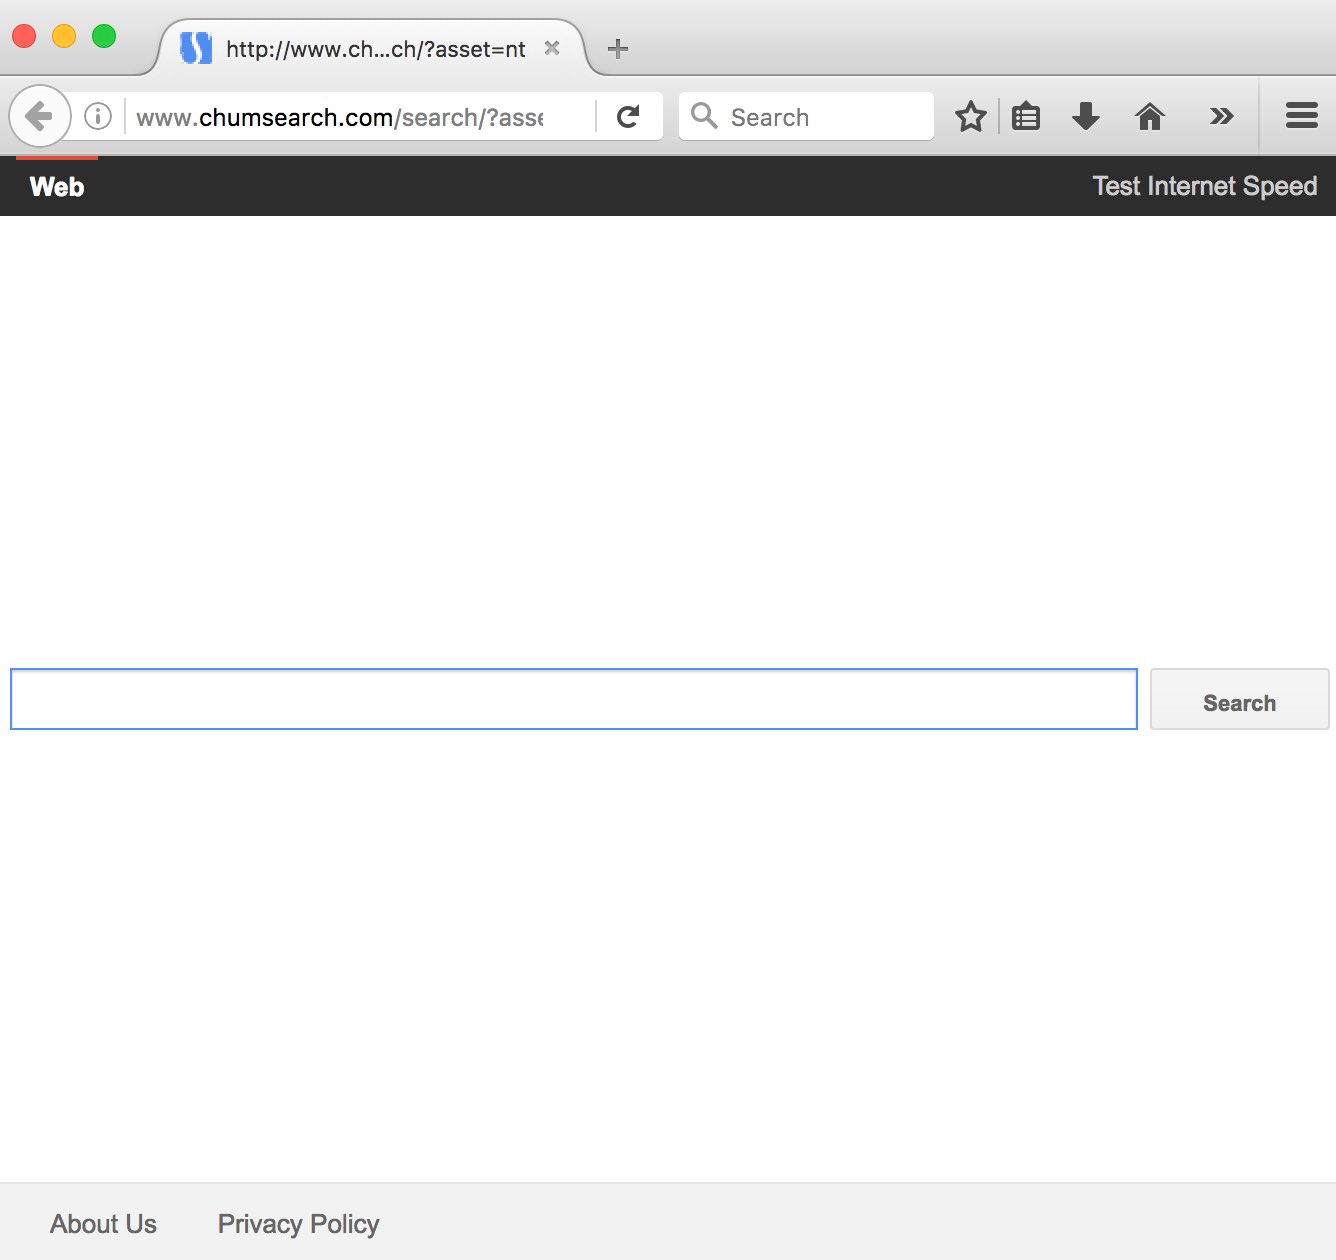1336x1260 pixels.
Task: Switch to the Web tab
Action: (57, 187)
